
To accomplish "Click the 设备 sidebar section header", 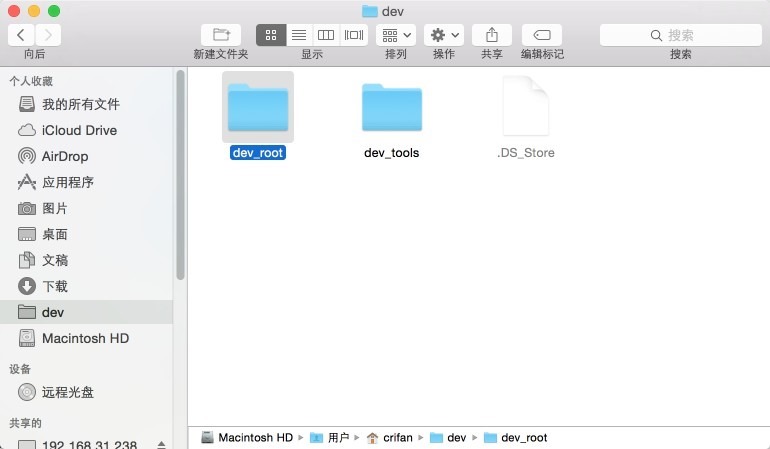I will [20, 369].
